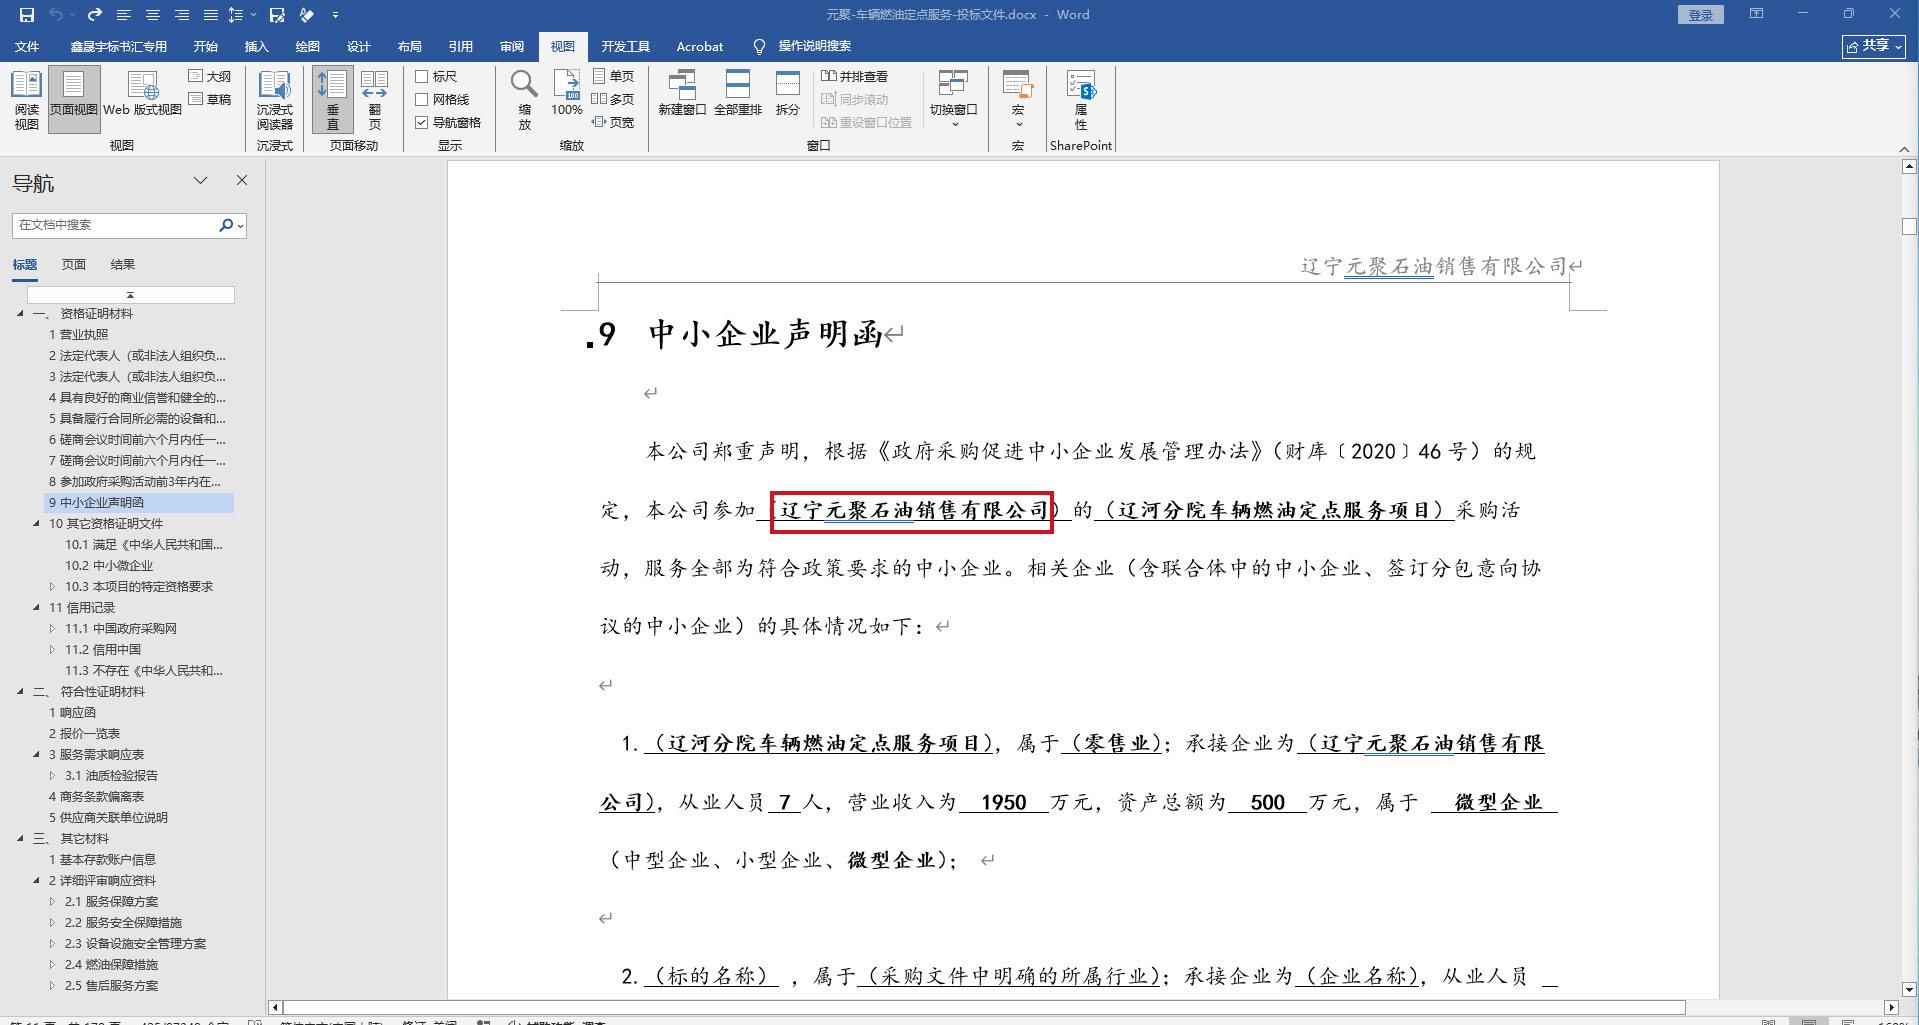This screenshot has height=1025, width=1919.
Task: Switch to the 审阅 review ribbon tab
Action: click(x=512, y=46)
